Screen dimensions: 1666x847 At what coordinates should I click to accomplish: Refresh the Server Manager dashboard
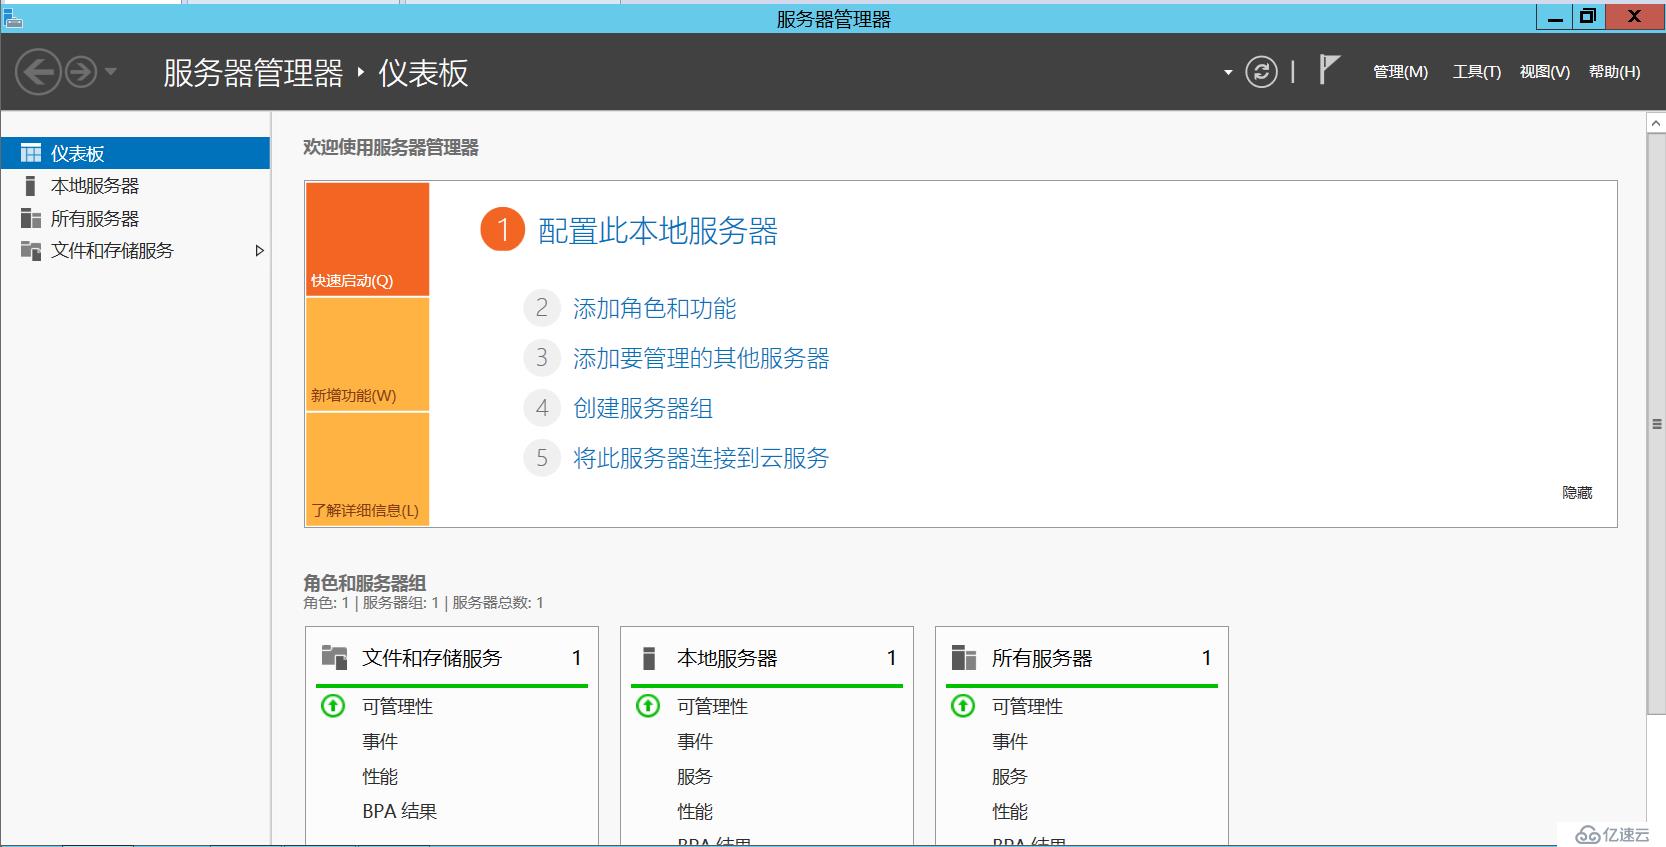[x=1261, y=72]
